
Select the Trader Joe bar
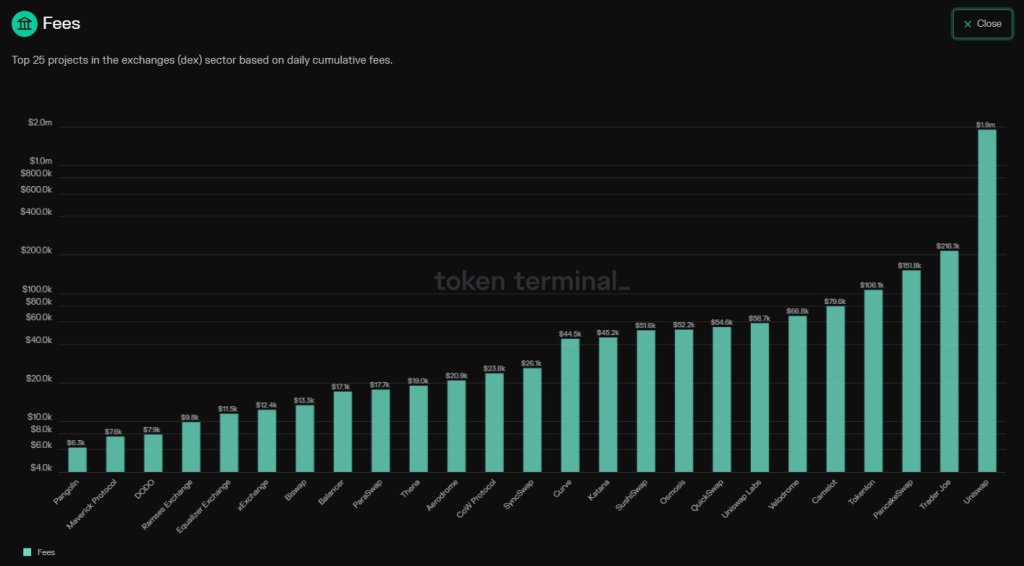coord(949,360)
